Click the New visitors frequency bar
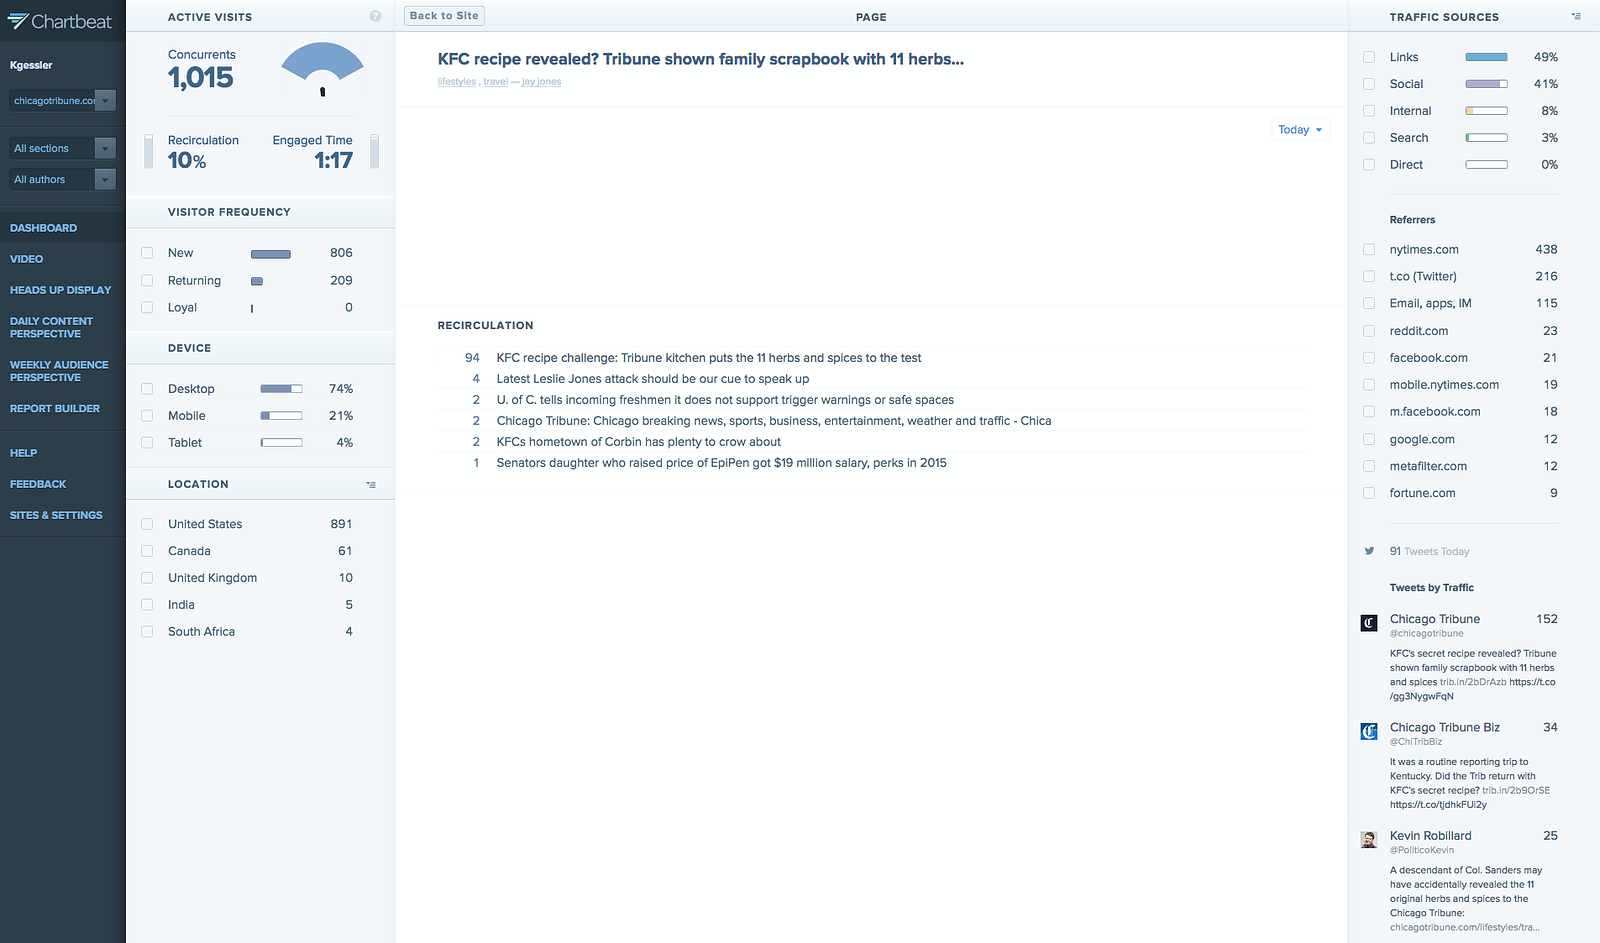The height and width of the screenshot is (943, 1600). pos(271,254)
